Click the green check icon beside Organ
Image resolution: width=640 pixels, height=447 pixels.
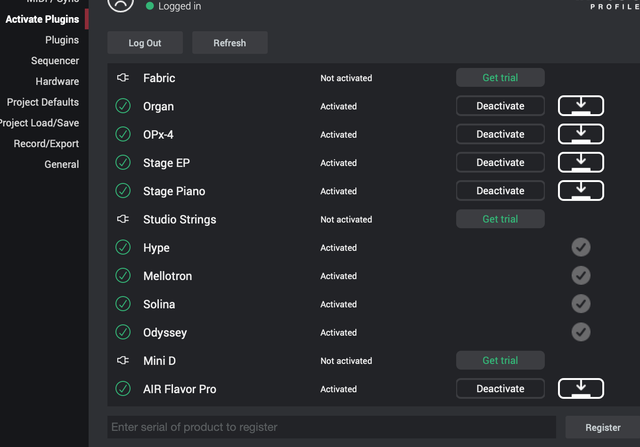click(123, 106)
